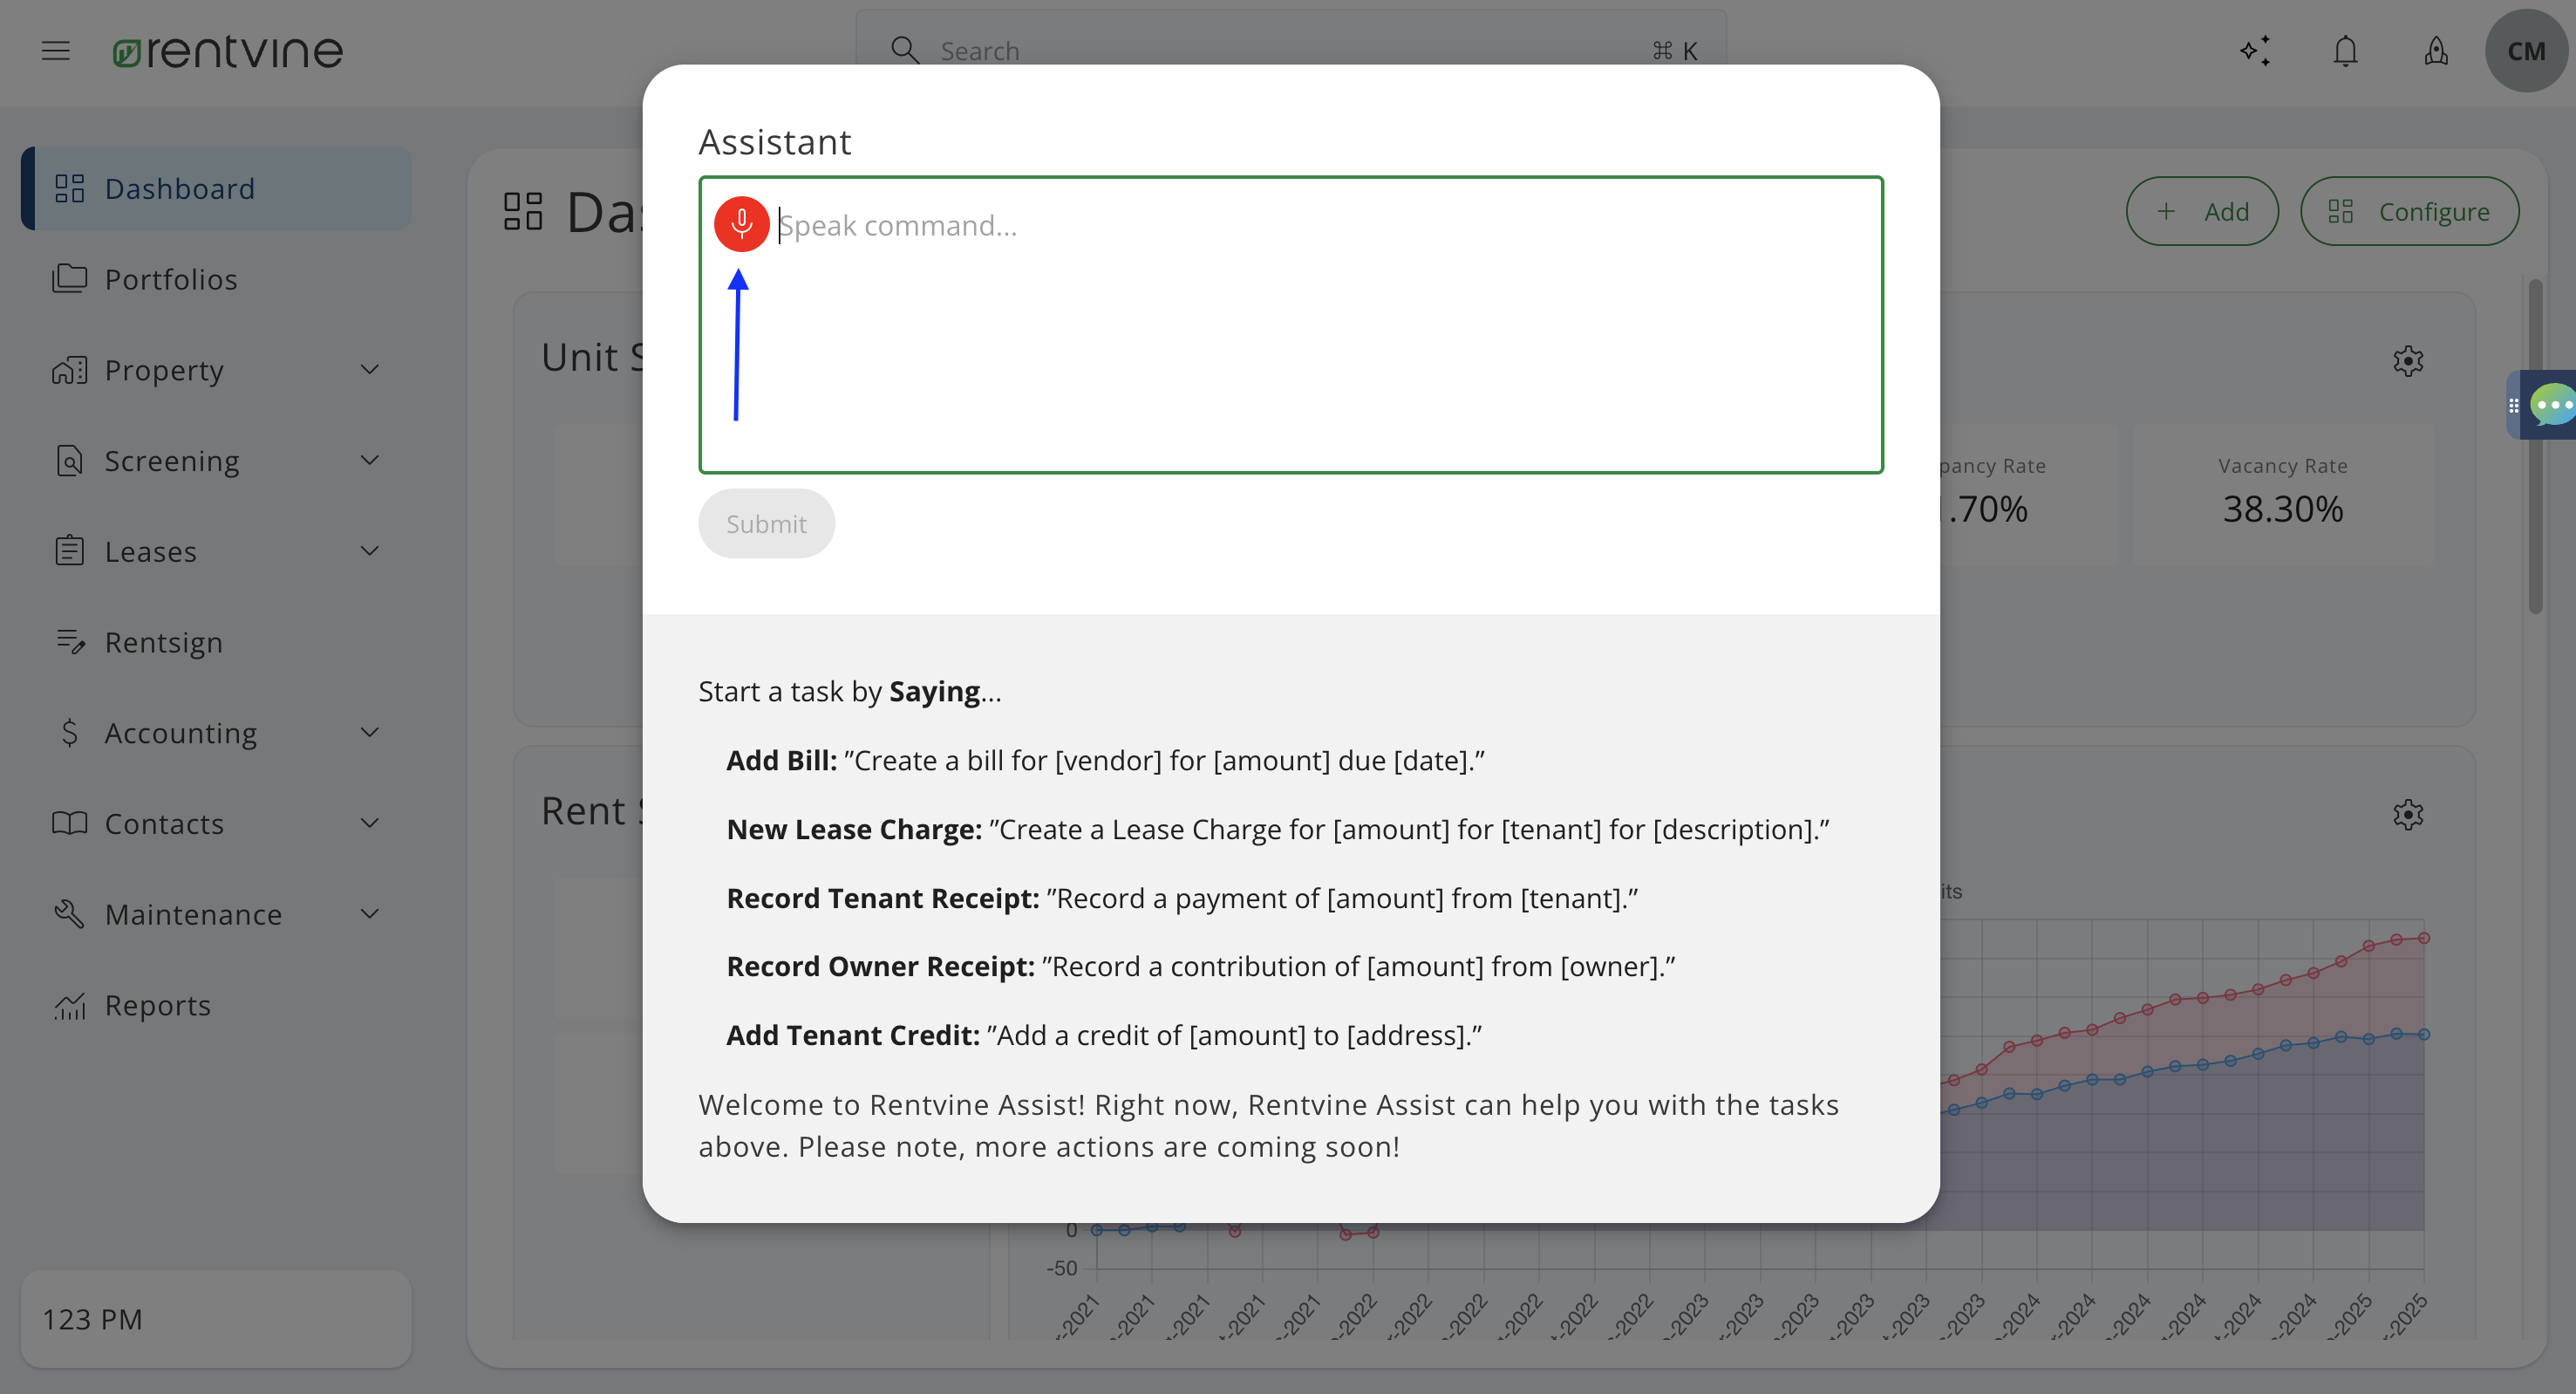Image resolution: width=2576 pixels, height=1394 pixels.
Task: Click the red microphone record button
Action: (741, 224)
